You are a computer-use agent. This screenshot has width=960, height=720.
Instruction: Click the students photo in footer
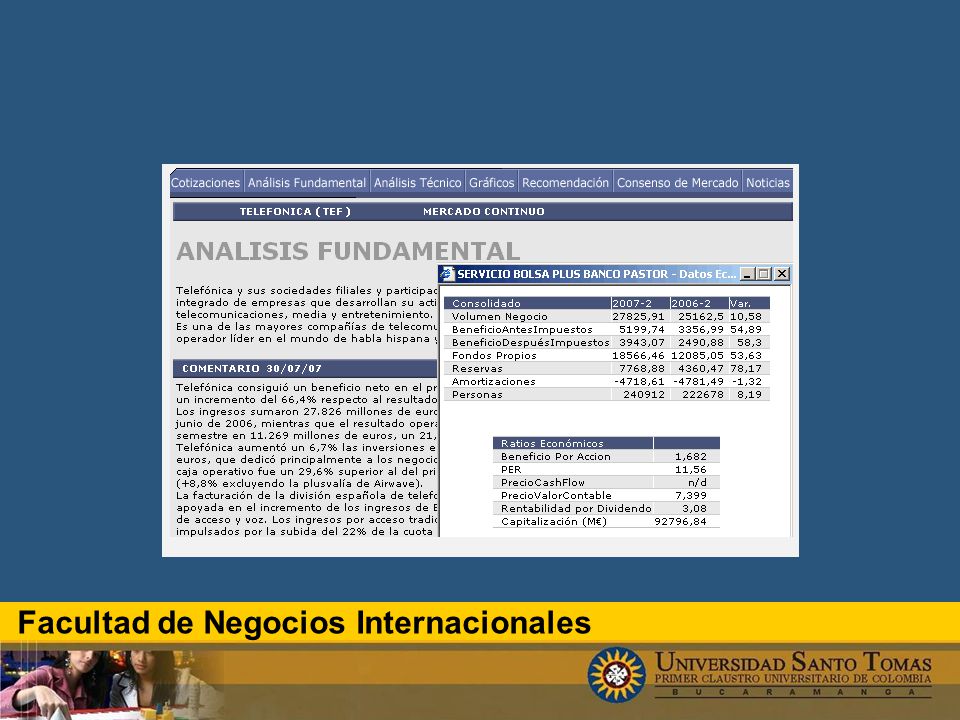click(111, 684)
